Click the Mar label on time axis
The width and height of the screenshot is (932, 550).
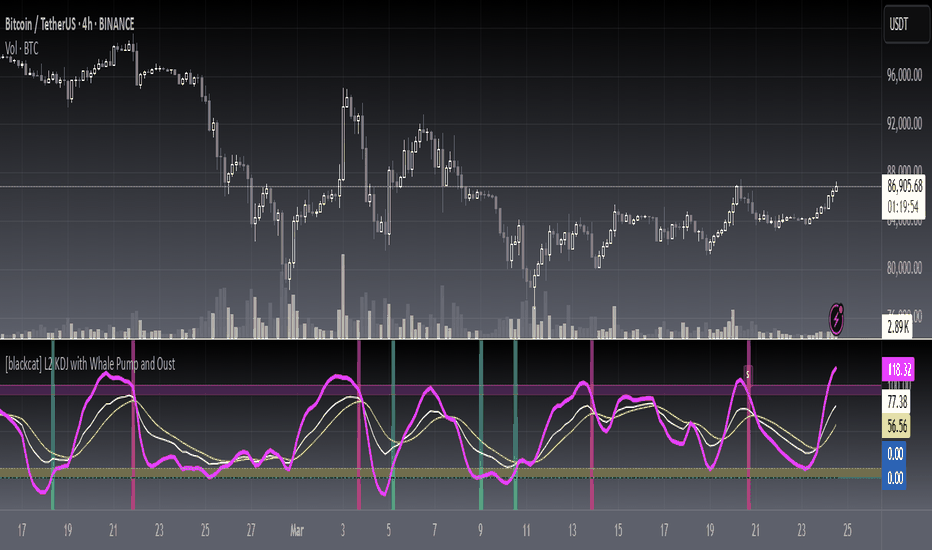297,530
